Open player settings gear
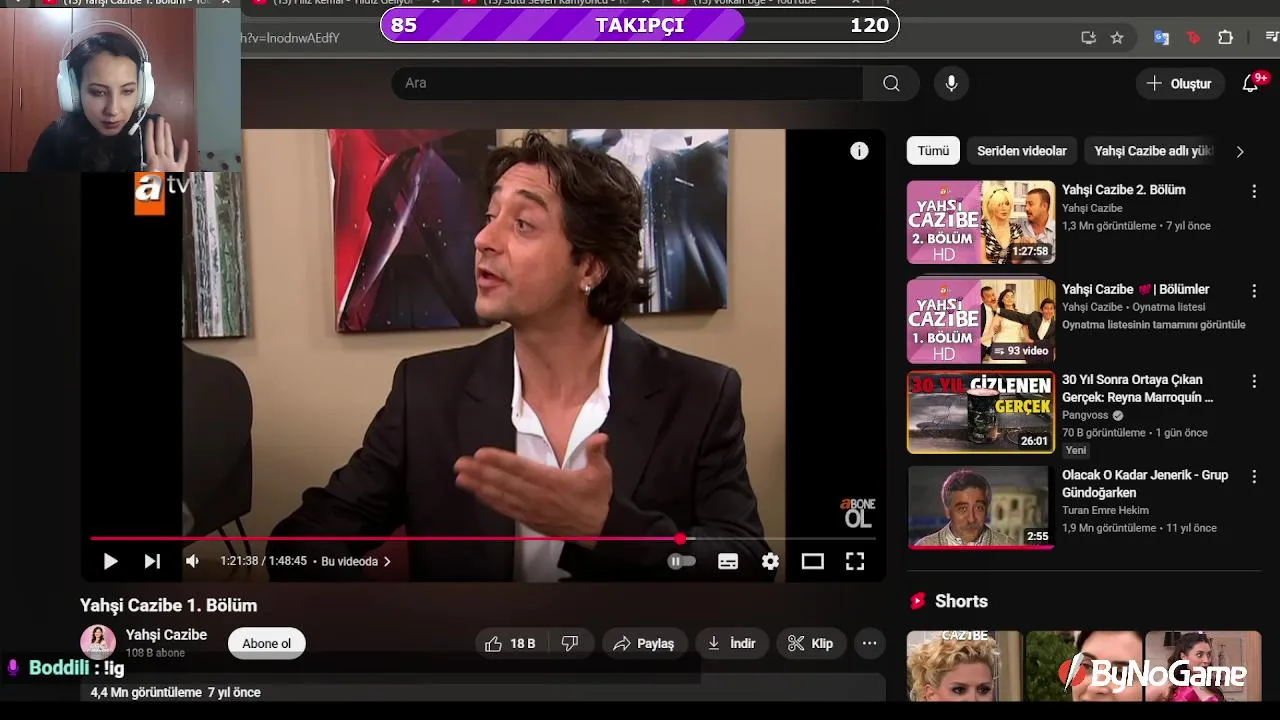1280x720 pixels. pyautogui.click(x=770, y=561)
